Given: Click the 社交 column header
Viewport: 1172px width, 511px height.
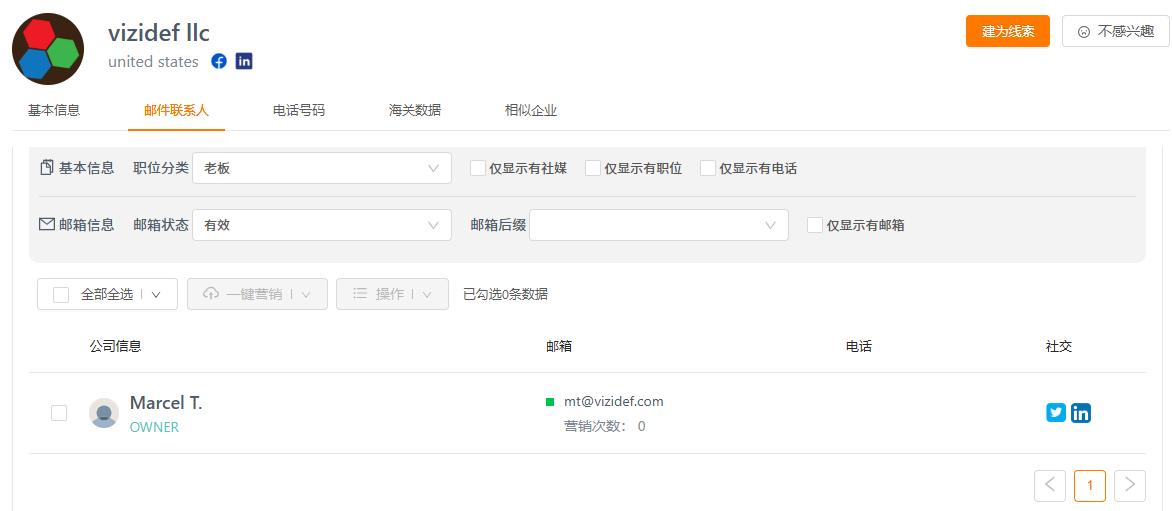Looking at the screenshot, I should [x=1059, y=347].
